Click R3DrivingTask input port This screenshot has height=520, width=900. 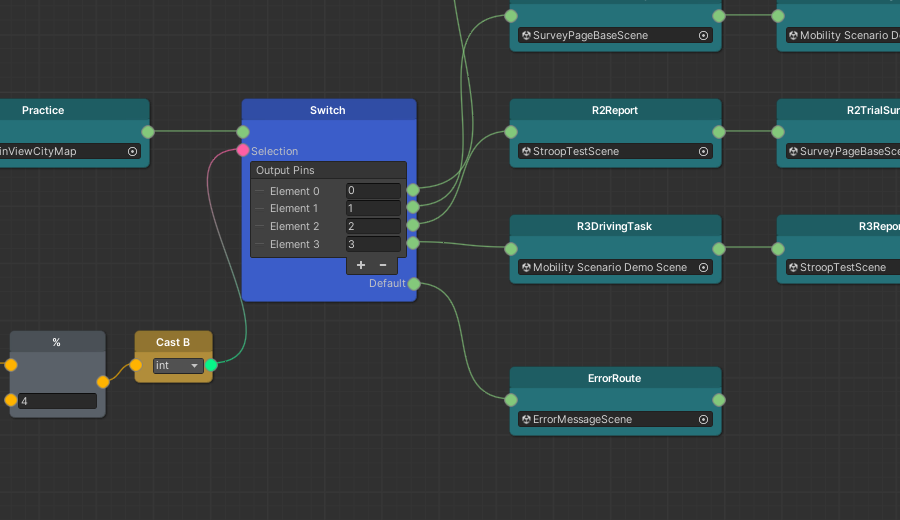[511, 249]
